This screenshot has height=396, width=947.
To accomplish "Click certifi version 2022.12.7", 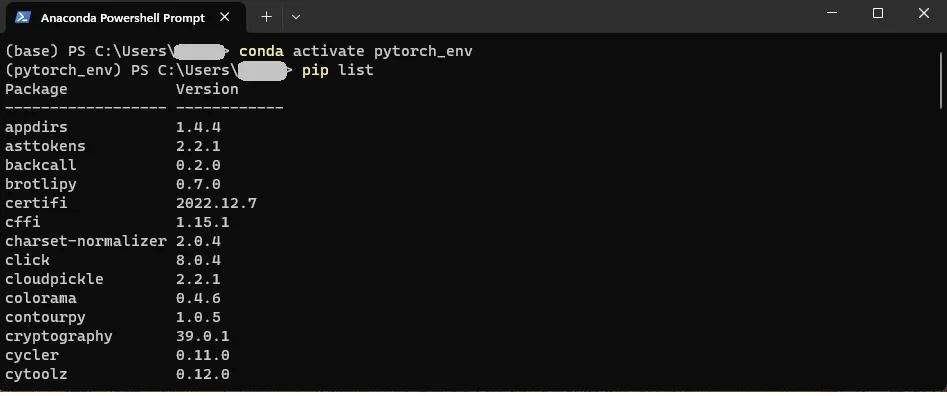I will click(x=216, y=203).
